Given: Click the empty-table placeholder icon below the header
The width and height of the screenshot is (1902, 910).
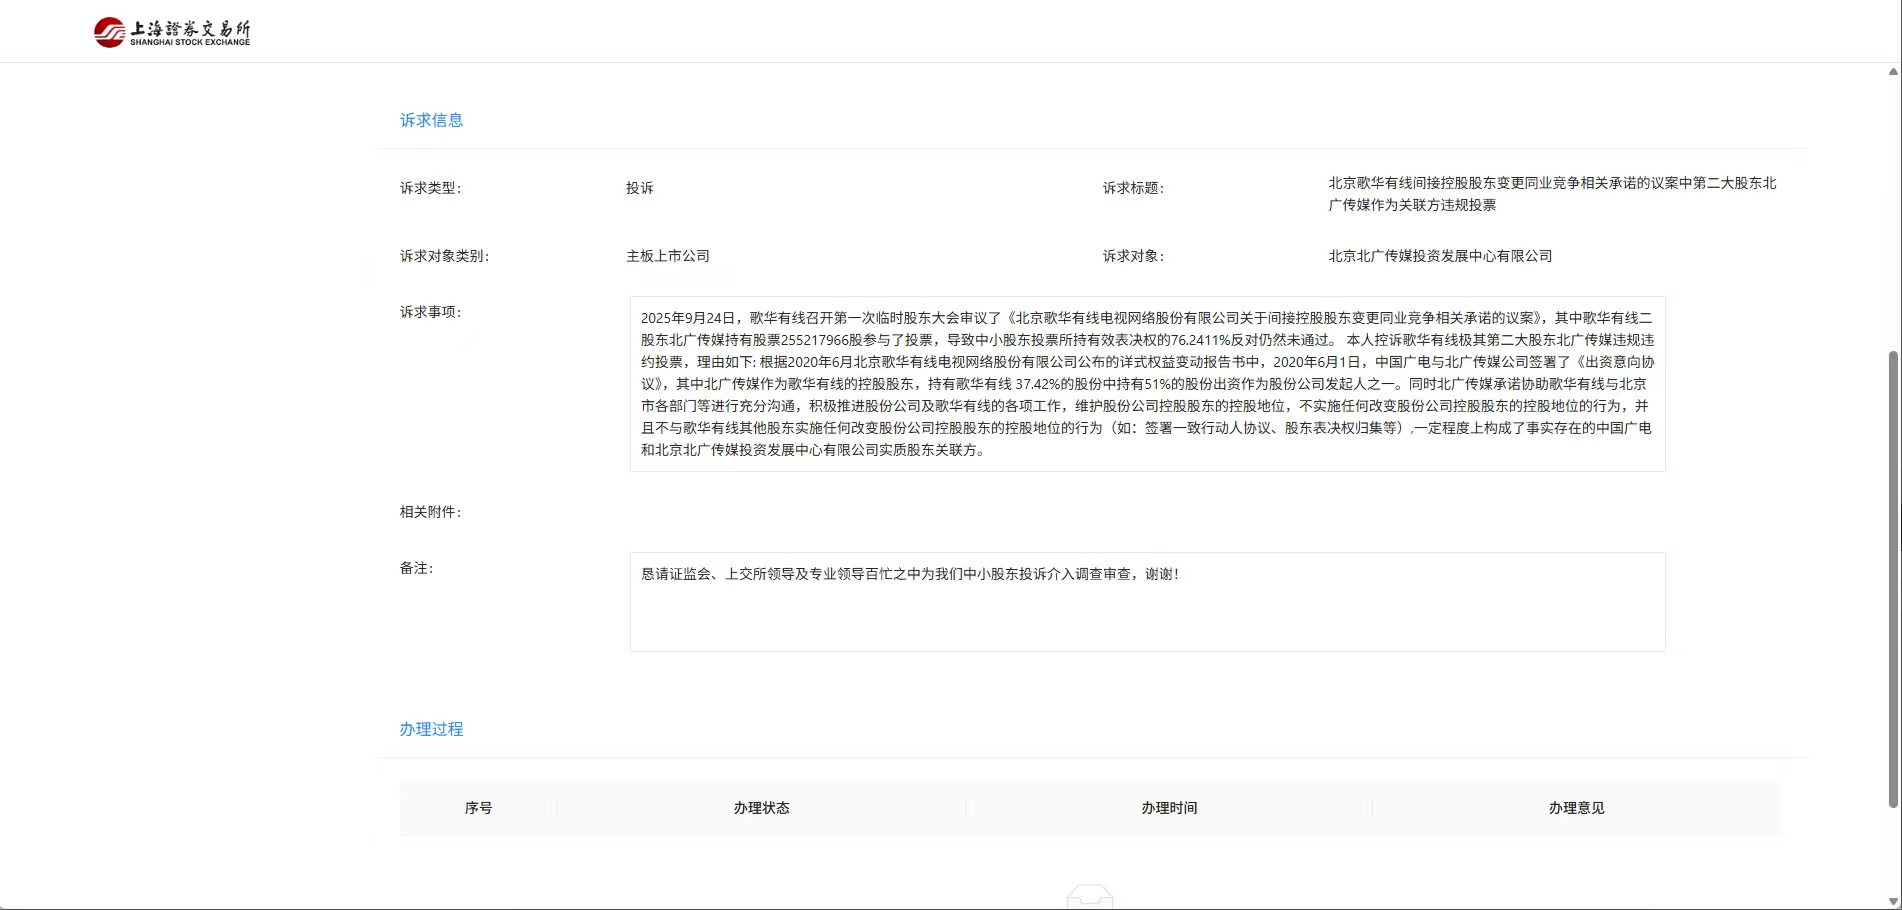Looking at the screenshot, I should tap(1090, 896).
